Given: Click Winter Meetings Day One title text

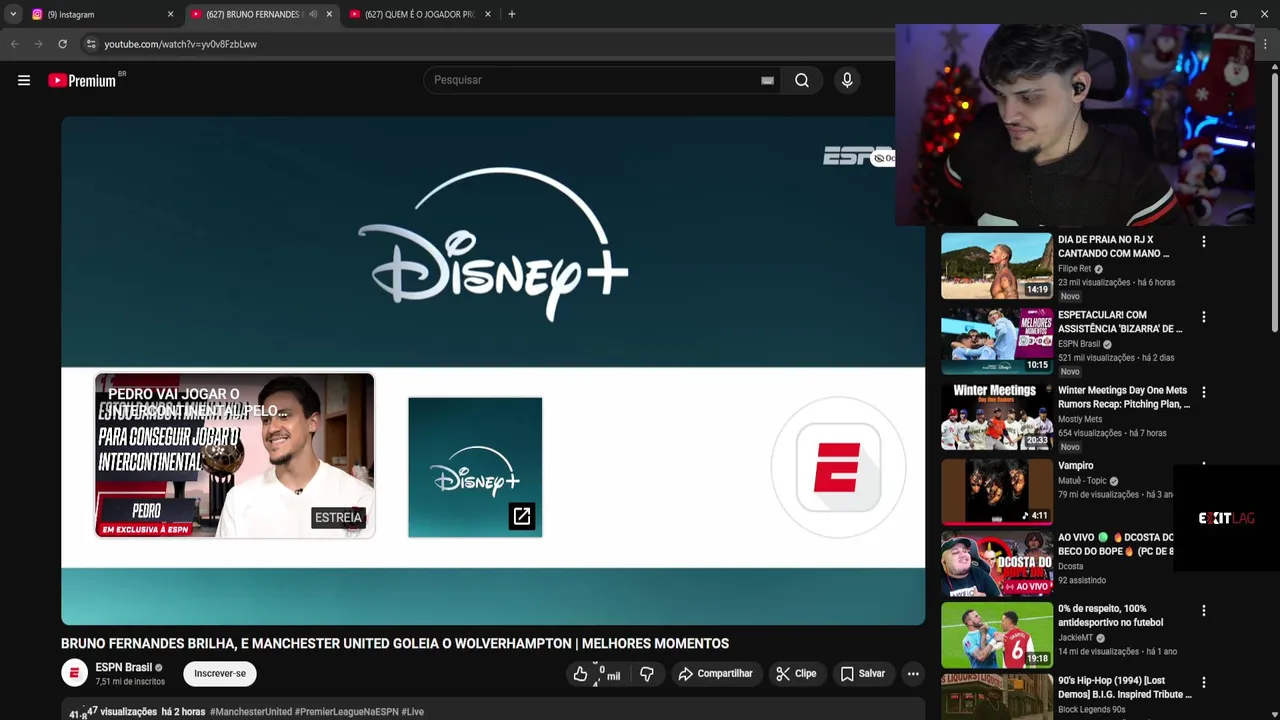Looking at the screenshot, I should [x=1124, y=397].
